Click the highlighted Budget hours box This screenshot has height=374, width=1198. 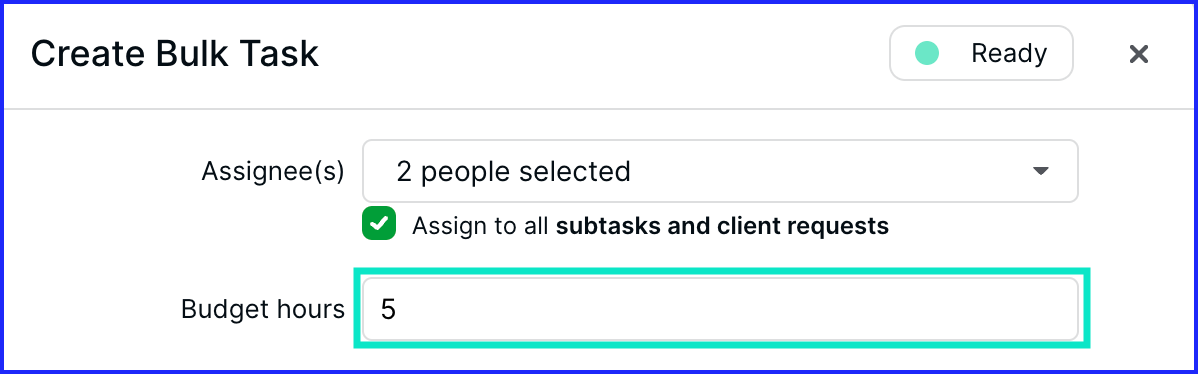click(722, 308)
